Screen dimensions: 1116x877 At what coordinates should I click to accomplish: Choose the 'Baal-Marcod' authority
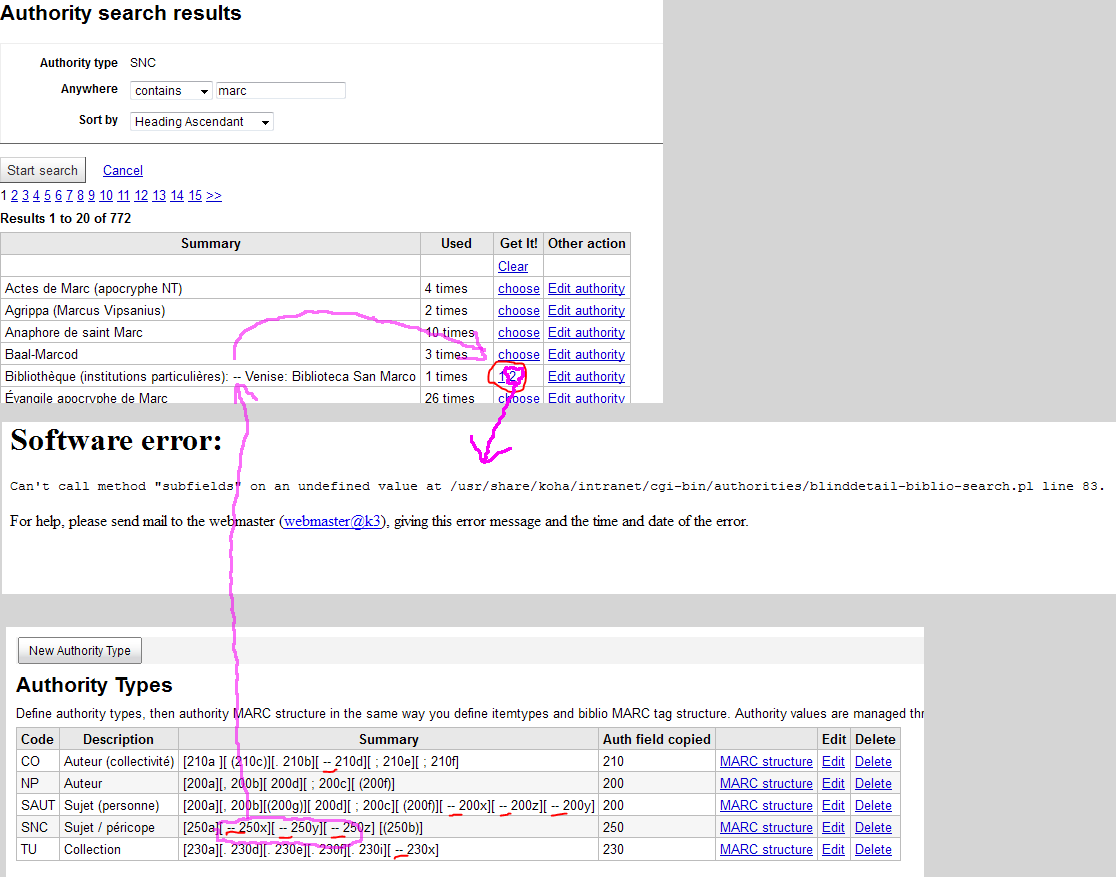pos(519,355)
